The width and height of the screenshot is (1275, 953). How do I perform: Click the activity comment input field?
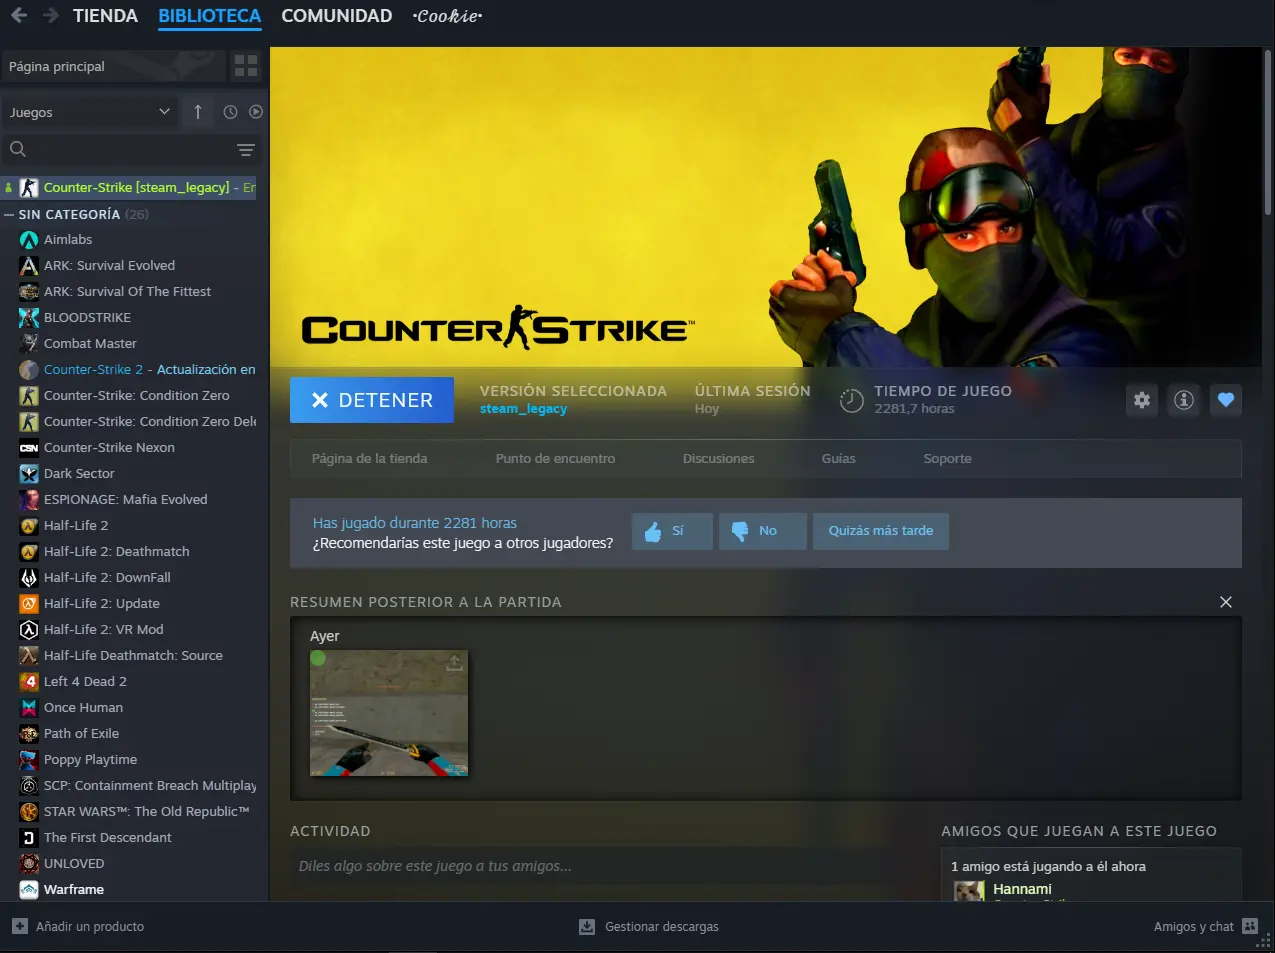[x=606, y=866]
